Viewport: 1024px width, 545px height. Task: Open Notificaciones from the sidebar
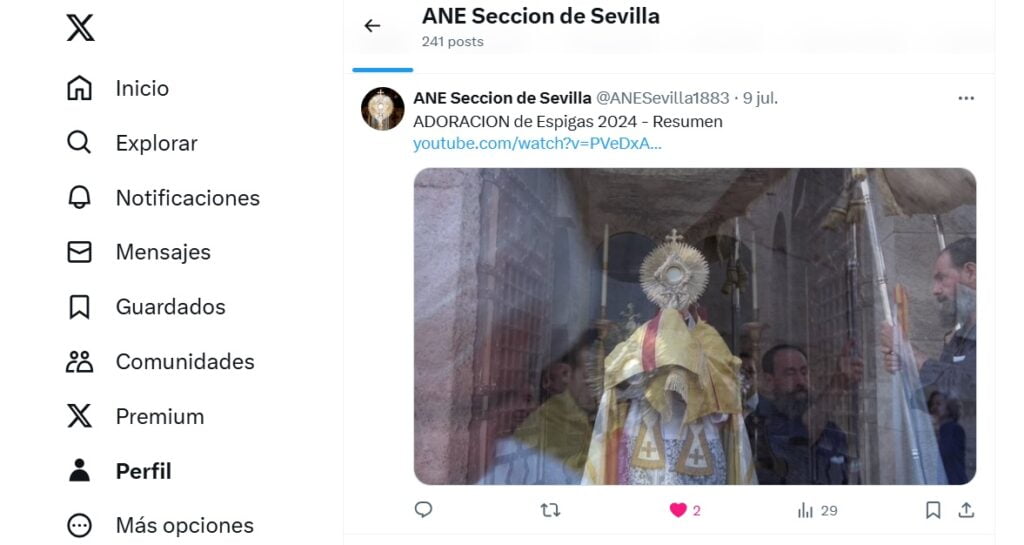point(163,198)
